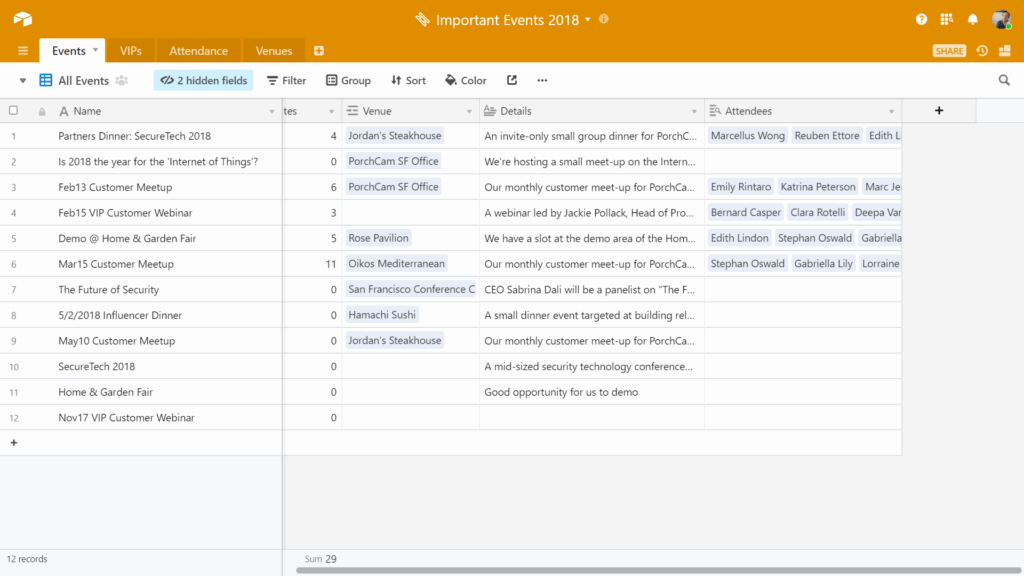Click the rocket icon beside base title
This screenshot has width=1024, height=576.
coord(423,20)
